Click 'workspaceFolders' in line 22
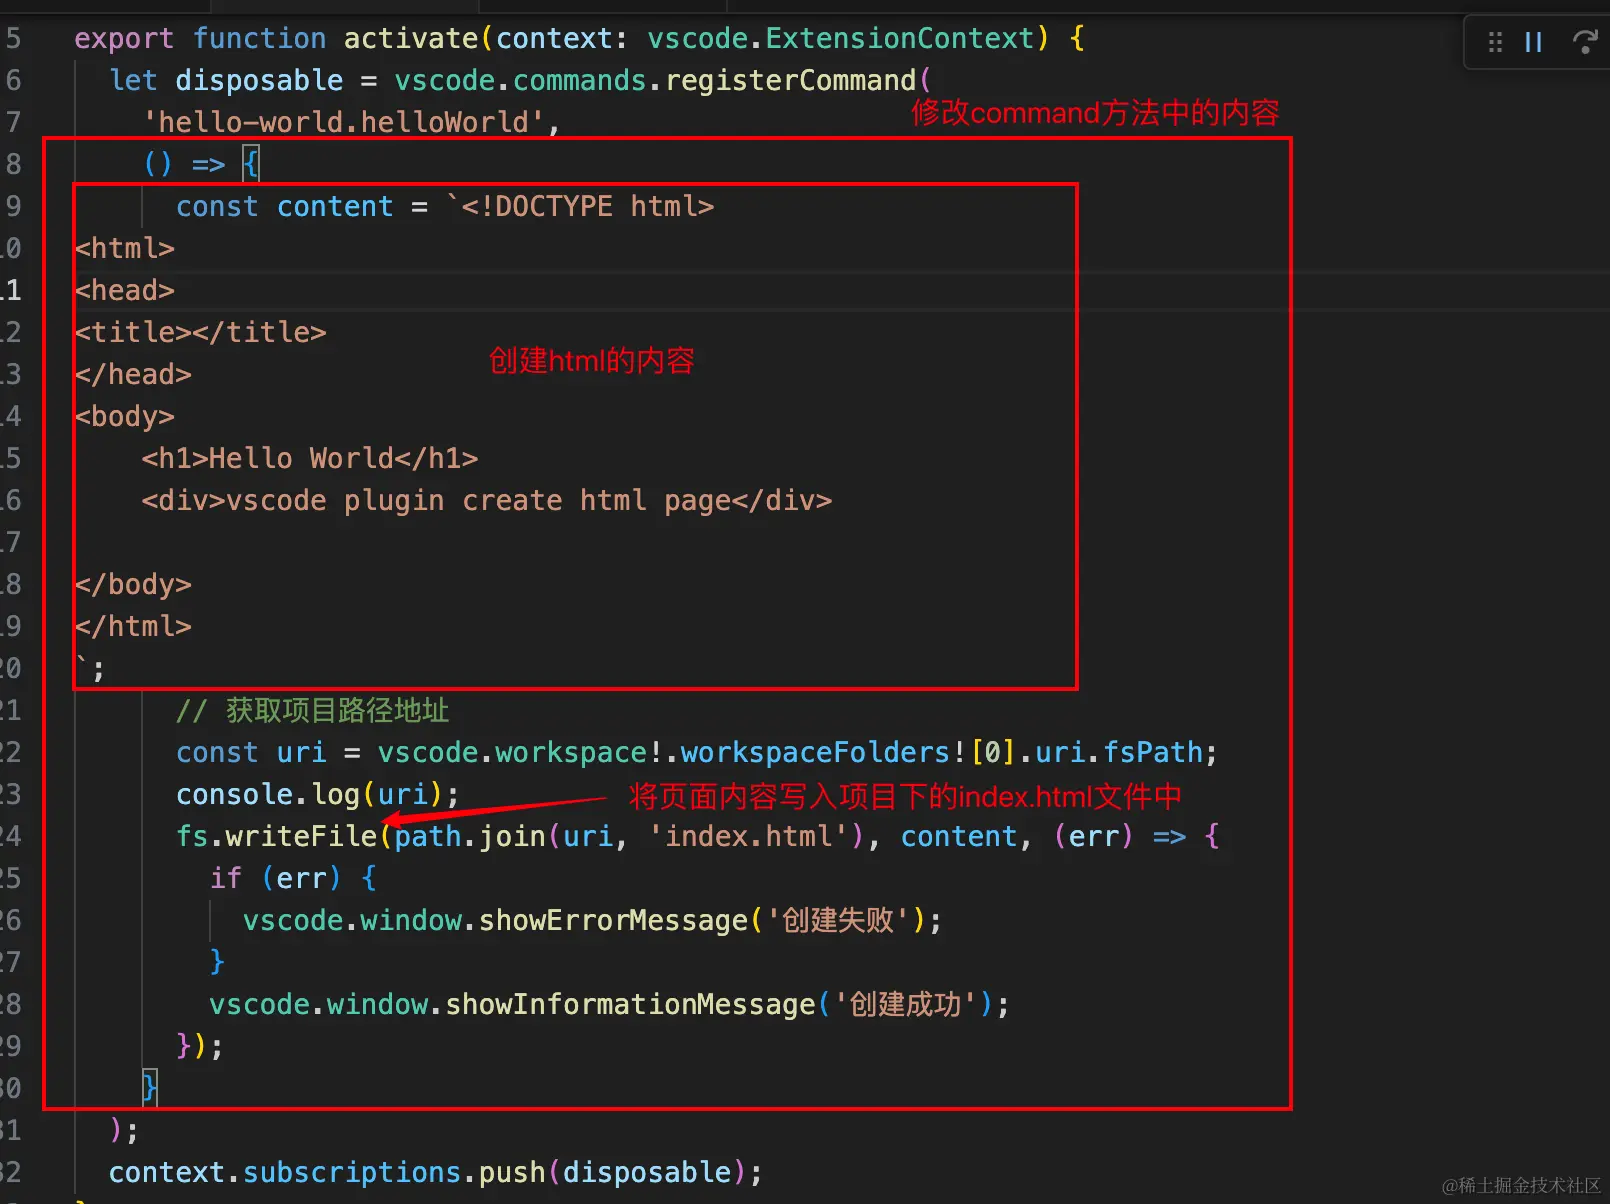1610x1204 pixels. coord(815,752)
